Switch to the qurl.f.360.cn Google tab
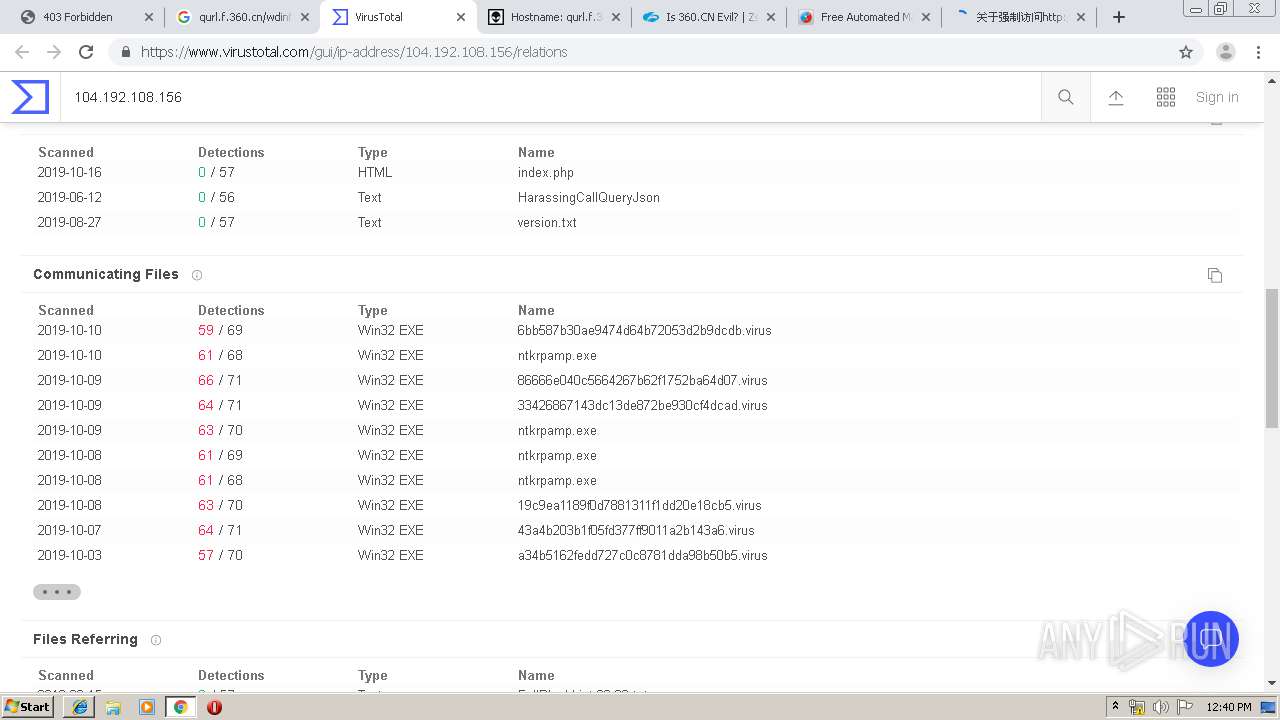 coord(242,17)
